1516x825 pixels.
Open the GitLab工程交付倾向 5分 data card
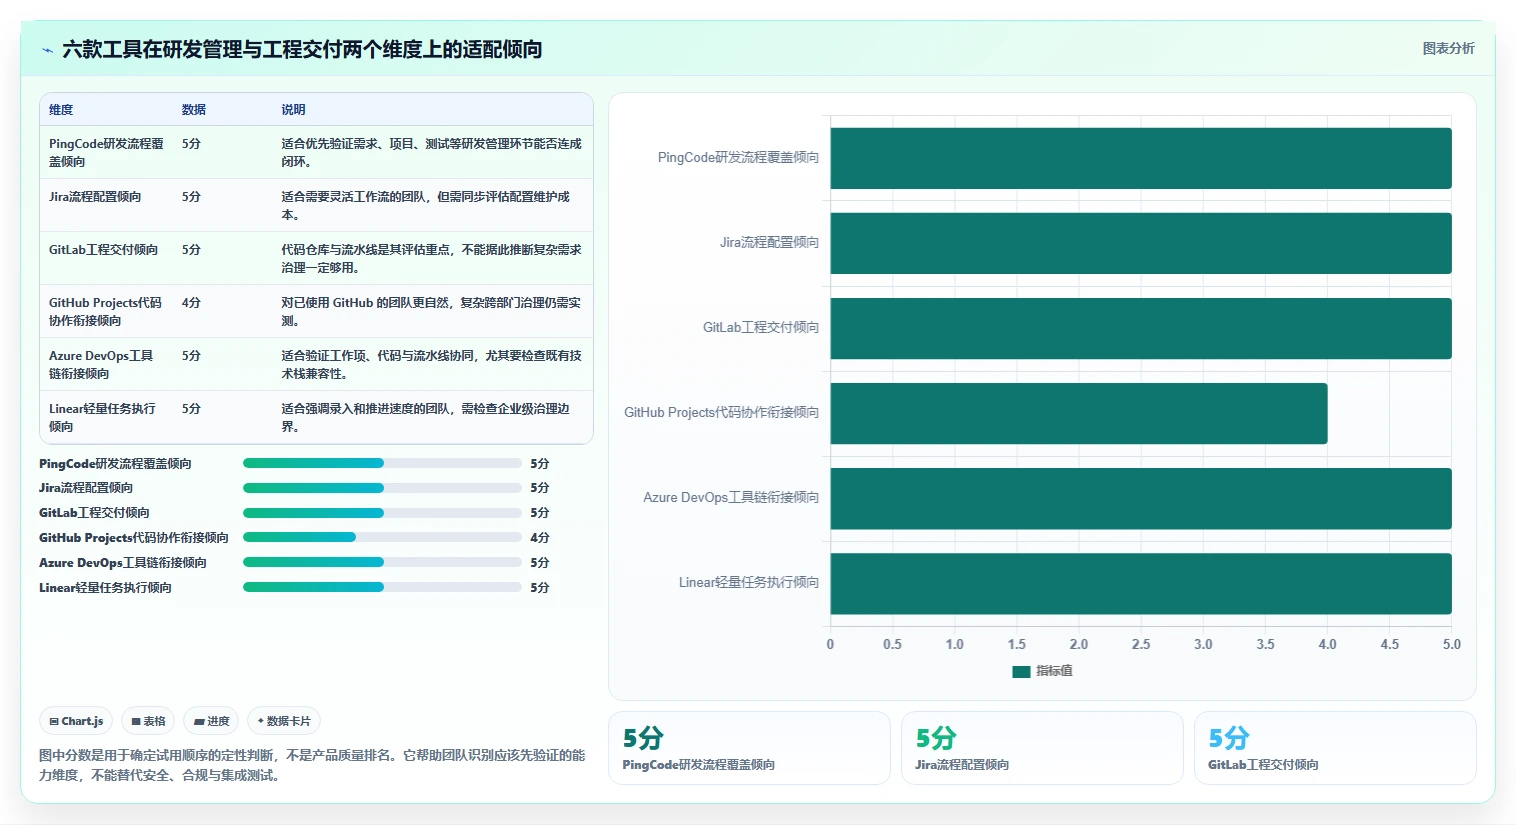(1335, 748)
